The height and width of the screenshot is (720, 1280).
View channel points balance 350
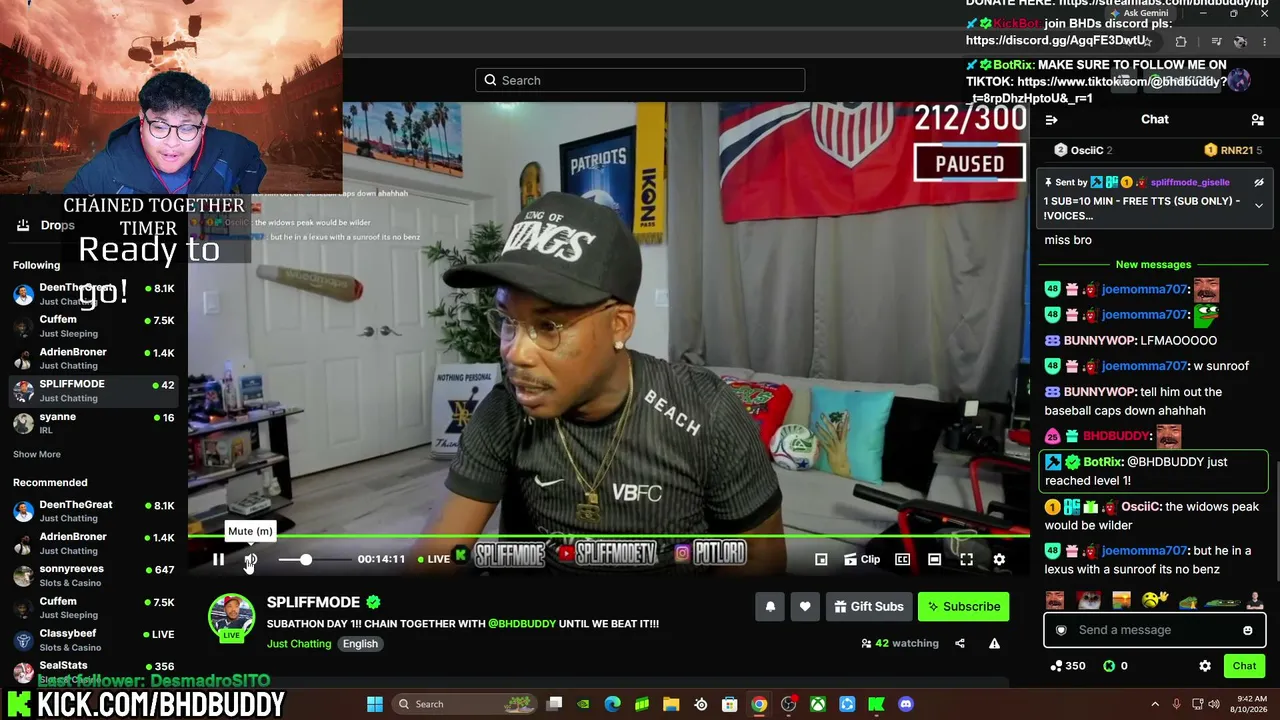1067,666
